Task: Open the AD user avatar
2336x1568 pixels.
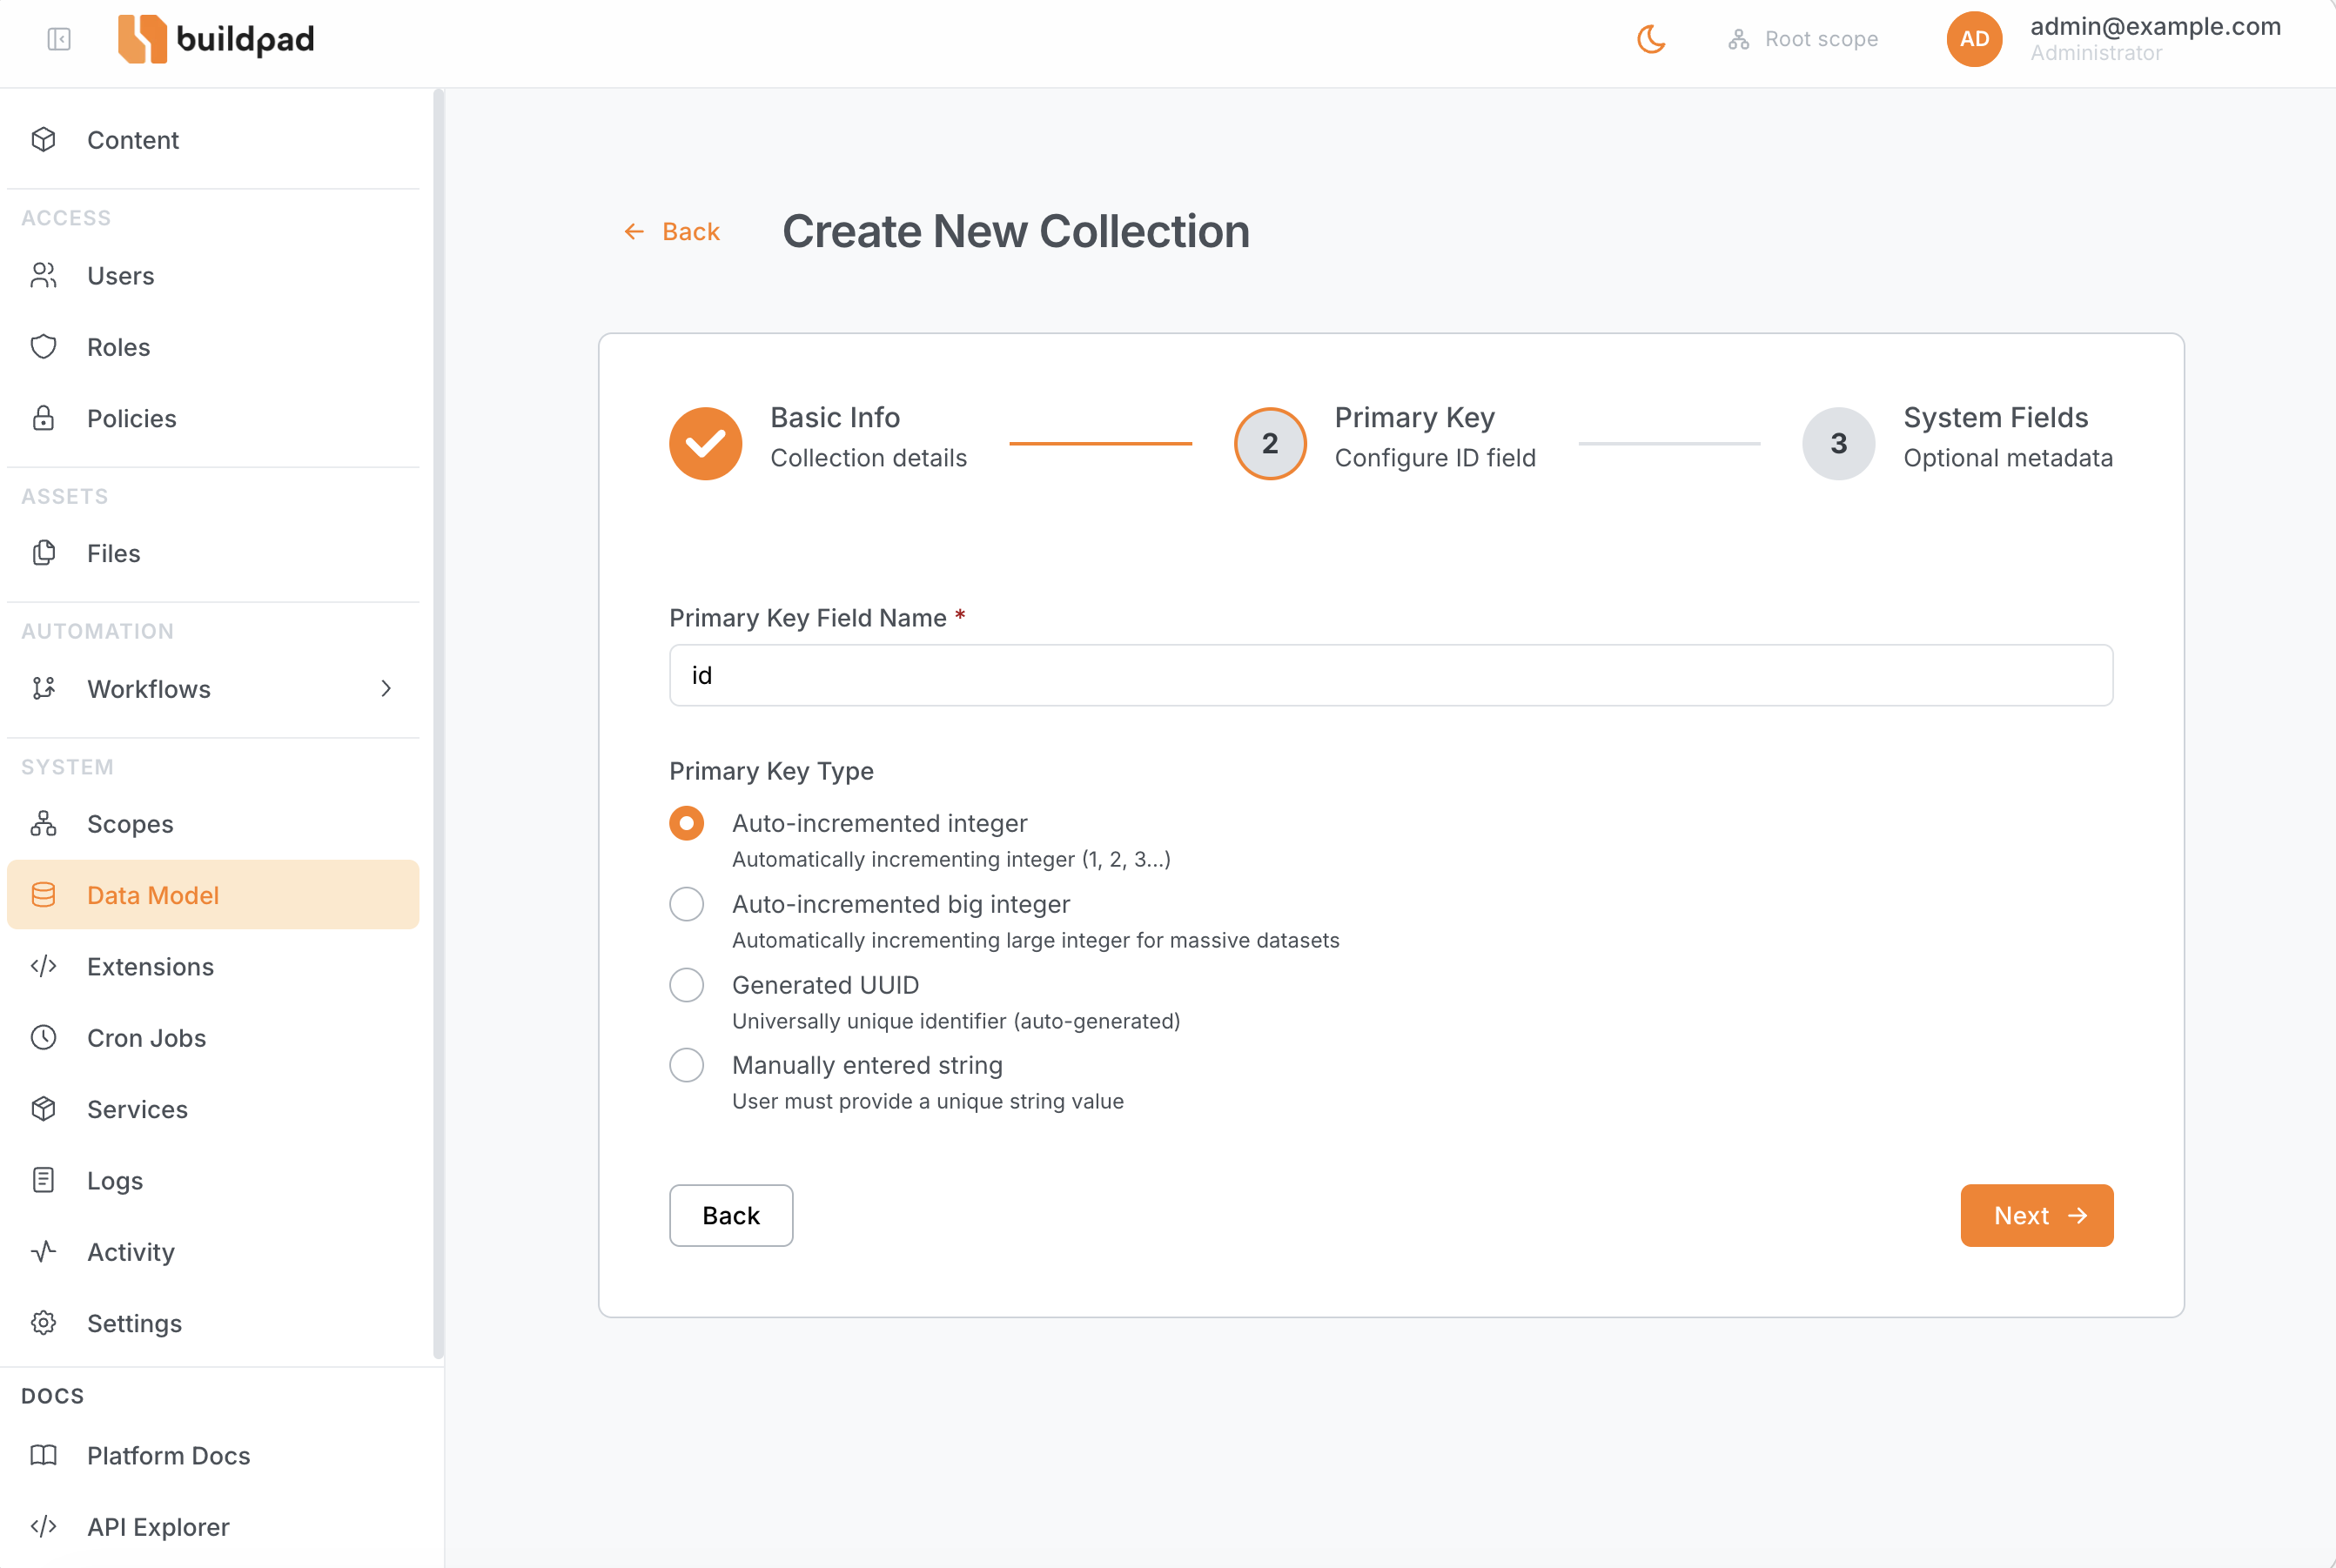Action: [x=1974, y=39]
